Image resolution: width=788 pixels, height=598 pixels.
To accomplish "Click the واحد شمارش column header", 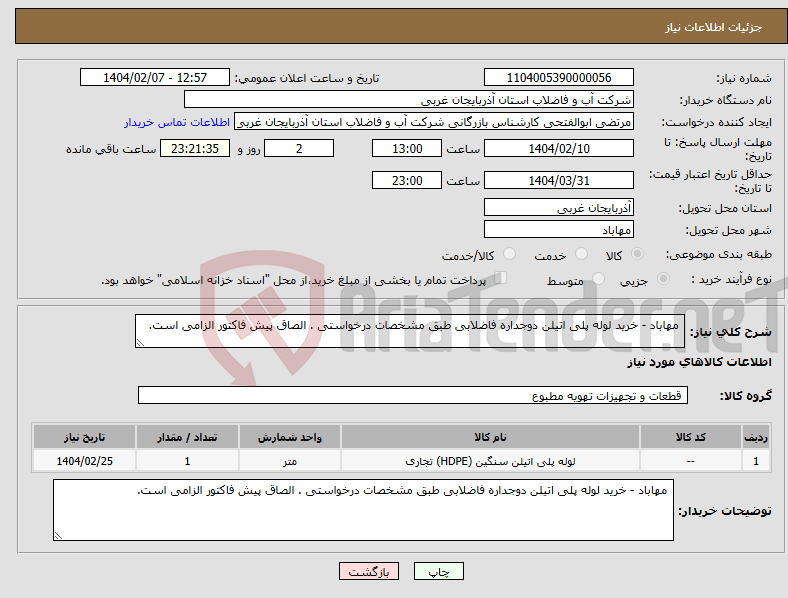I will click(290, 437).
